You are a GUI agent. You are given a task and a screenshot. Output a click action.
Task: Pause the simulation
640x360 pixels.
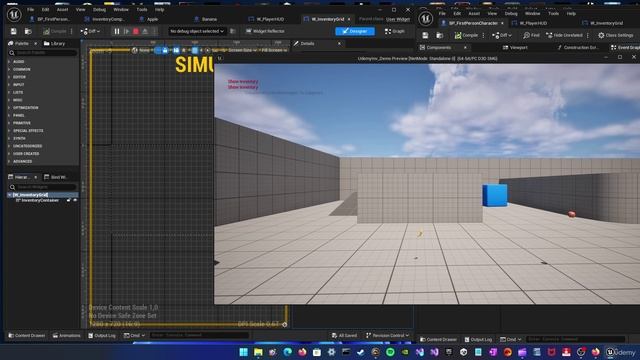117,31
